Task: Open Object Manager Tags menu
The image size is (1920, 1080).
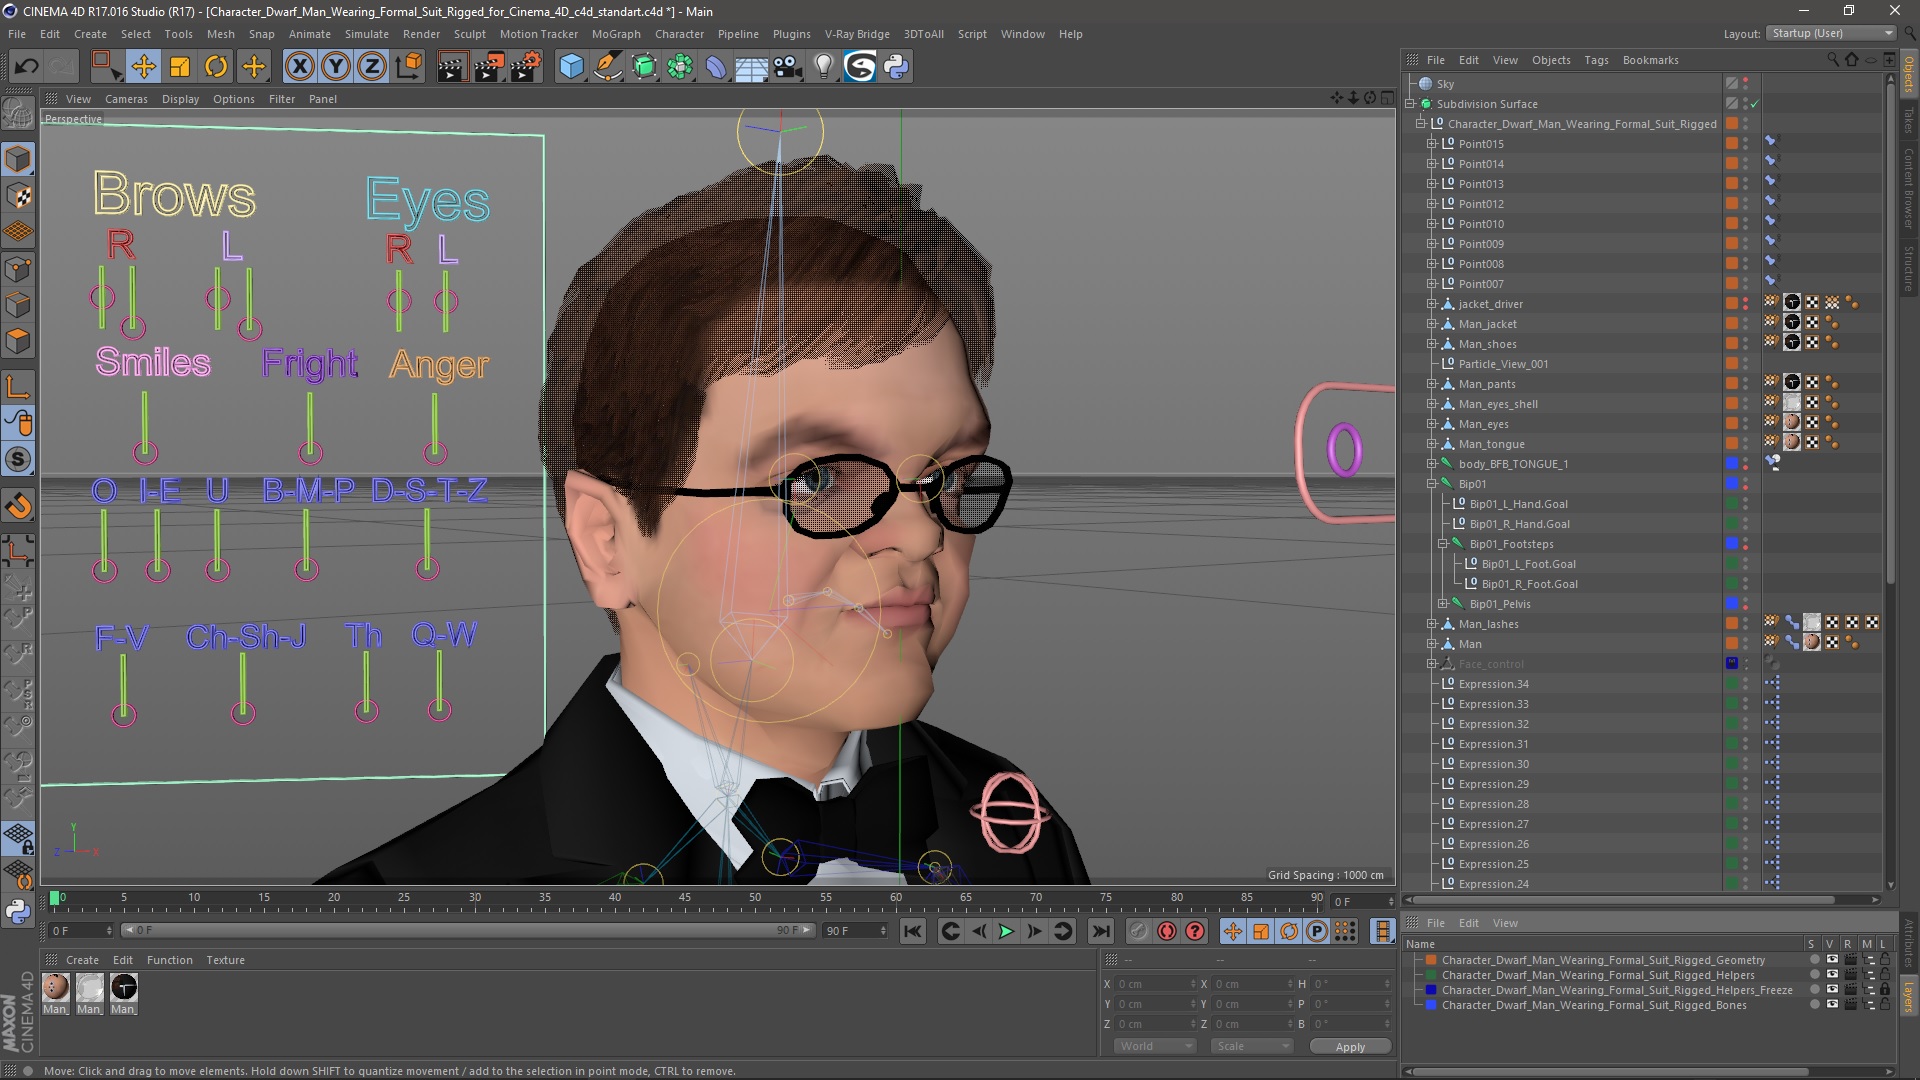Action: (1596, 60)
